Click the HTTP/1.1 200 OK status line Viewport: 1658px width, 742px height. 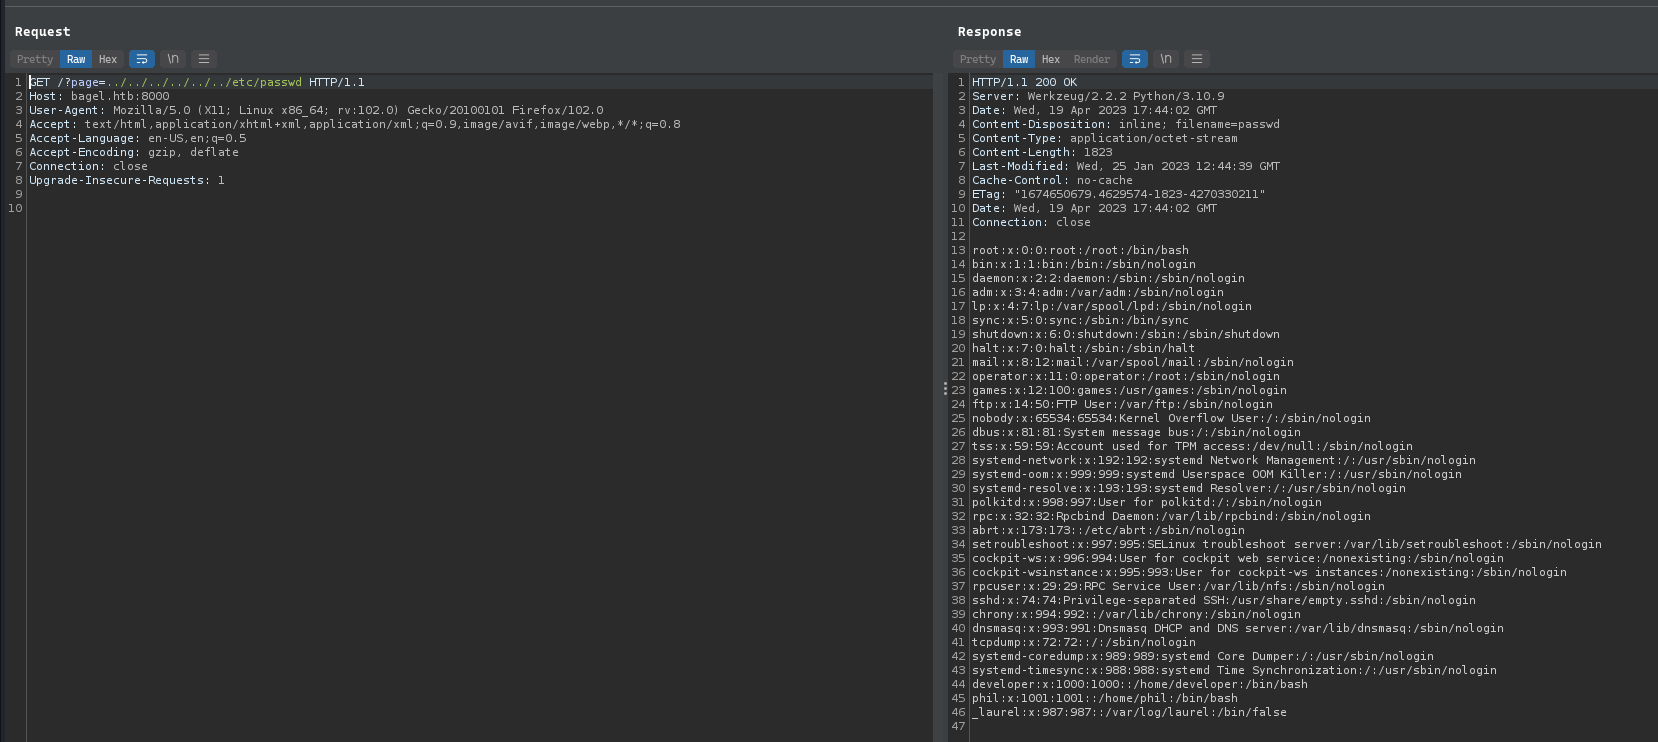(1025, 82)
